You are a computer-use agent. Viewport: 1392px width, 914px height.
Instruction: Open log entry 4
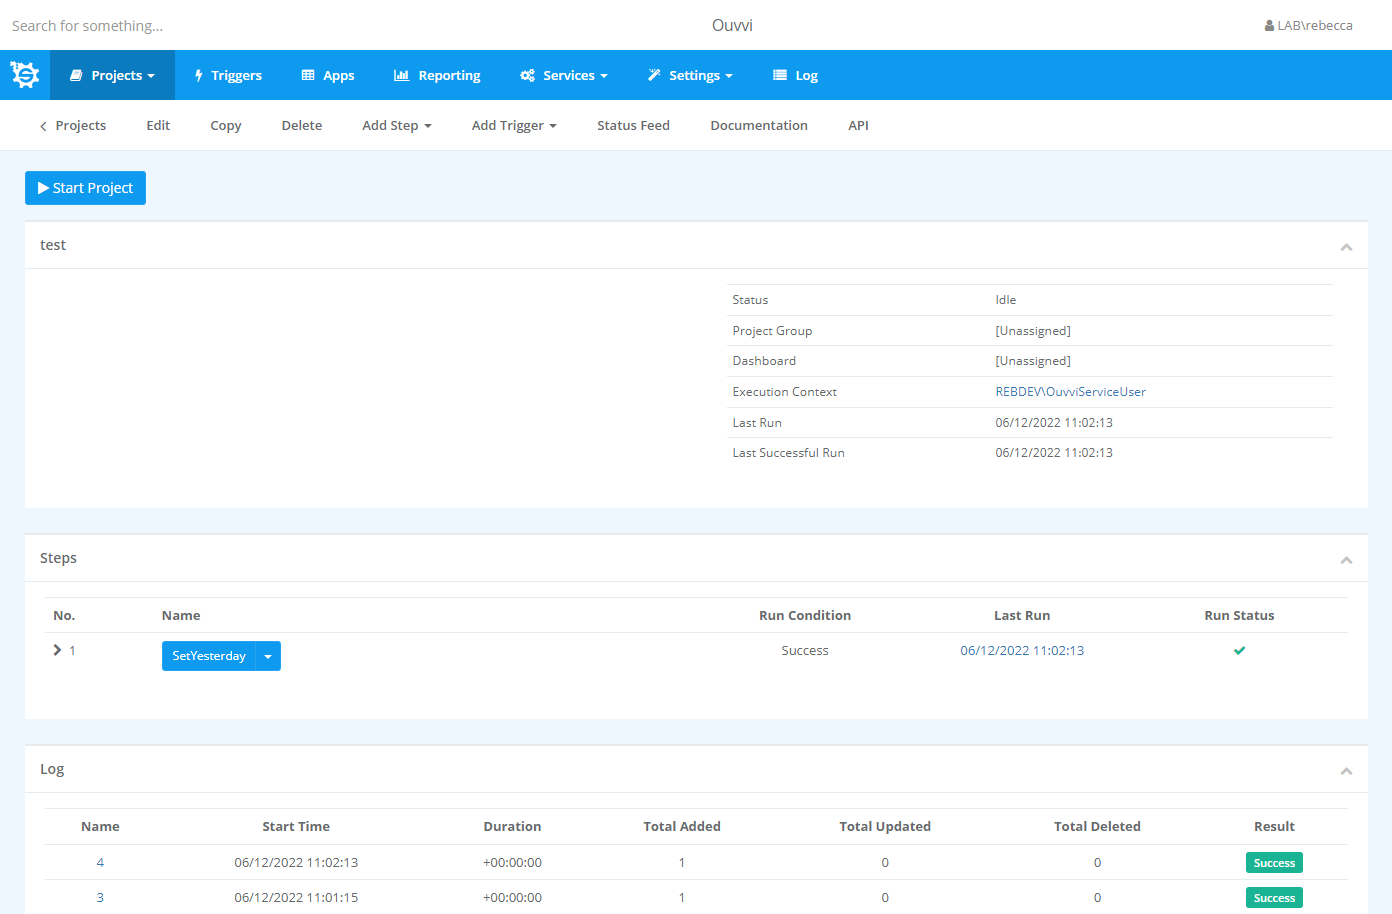tap(100, 862)
